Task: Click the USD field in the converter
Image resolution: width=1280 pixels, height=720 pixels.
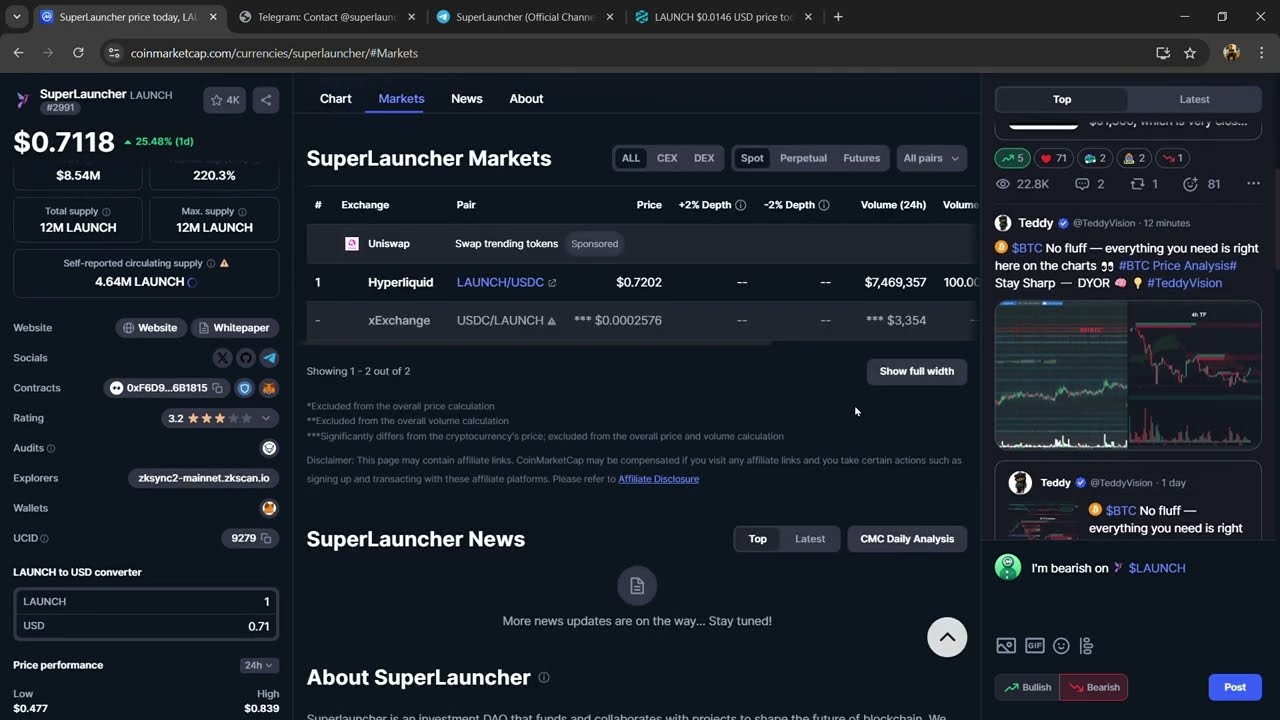Action: click(146, 626)
